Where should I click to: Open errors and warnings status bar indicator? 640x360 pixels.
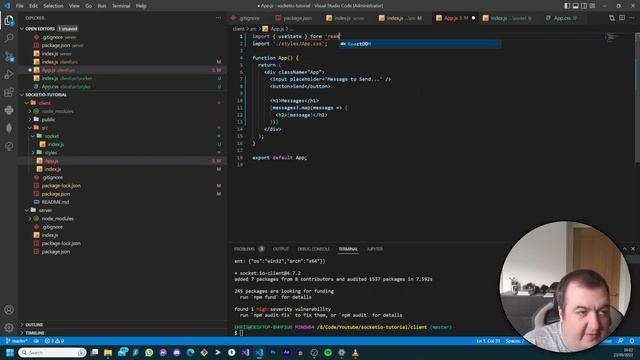click(54, 341)
